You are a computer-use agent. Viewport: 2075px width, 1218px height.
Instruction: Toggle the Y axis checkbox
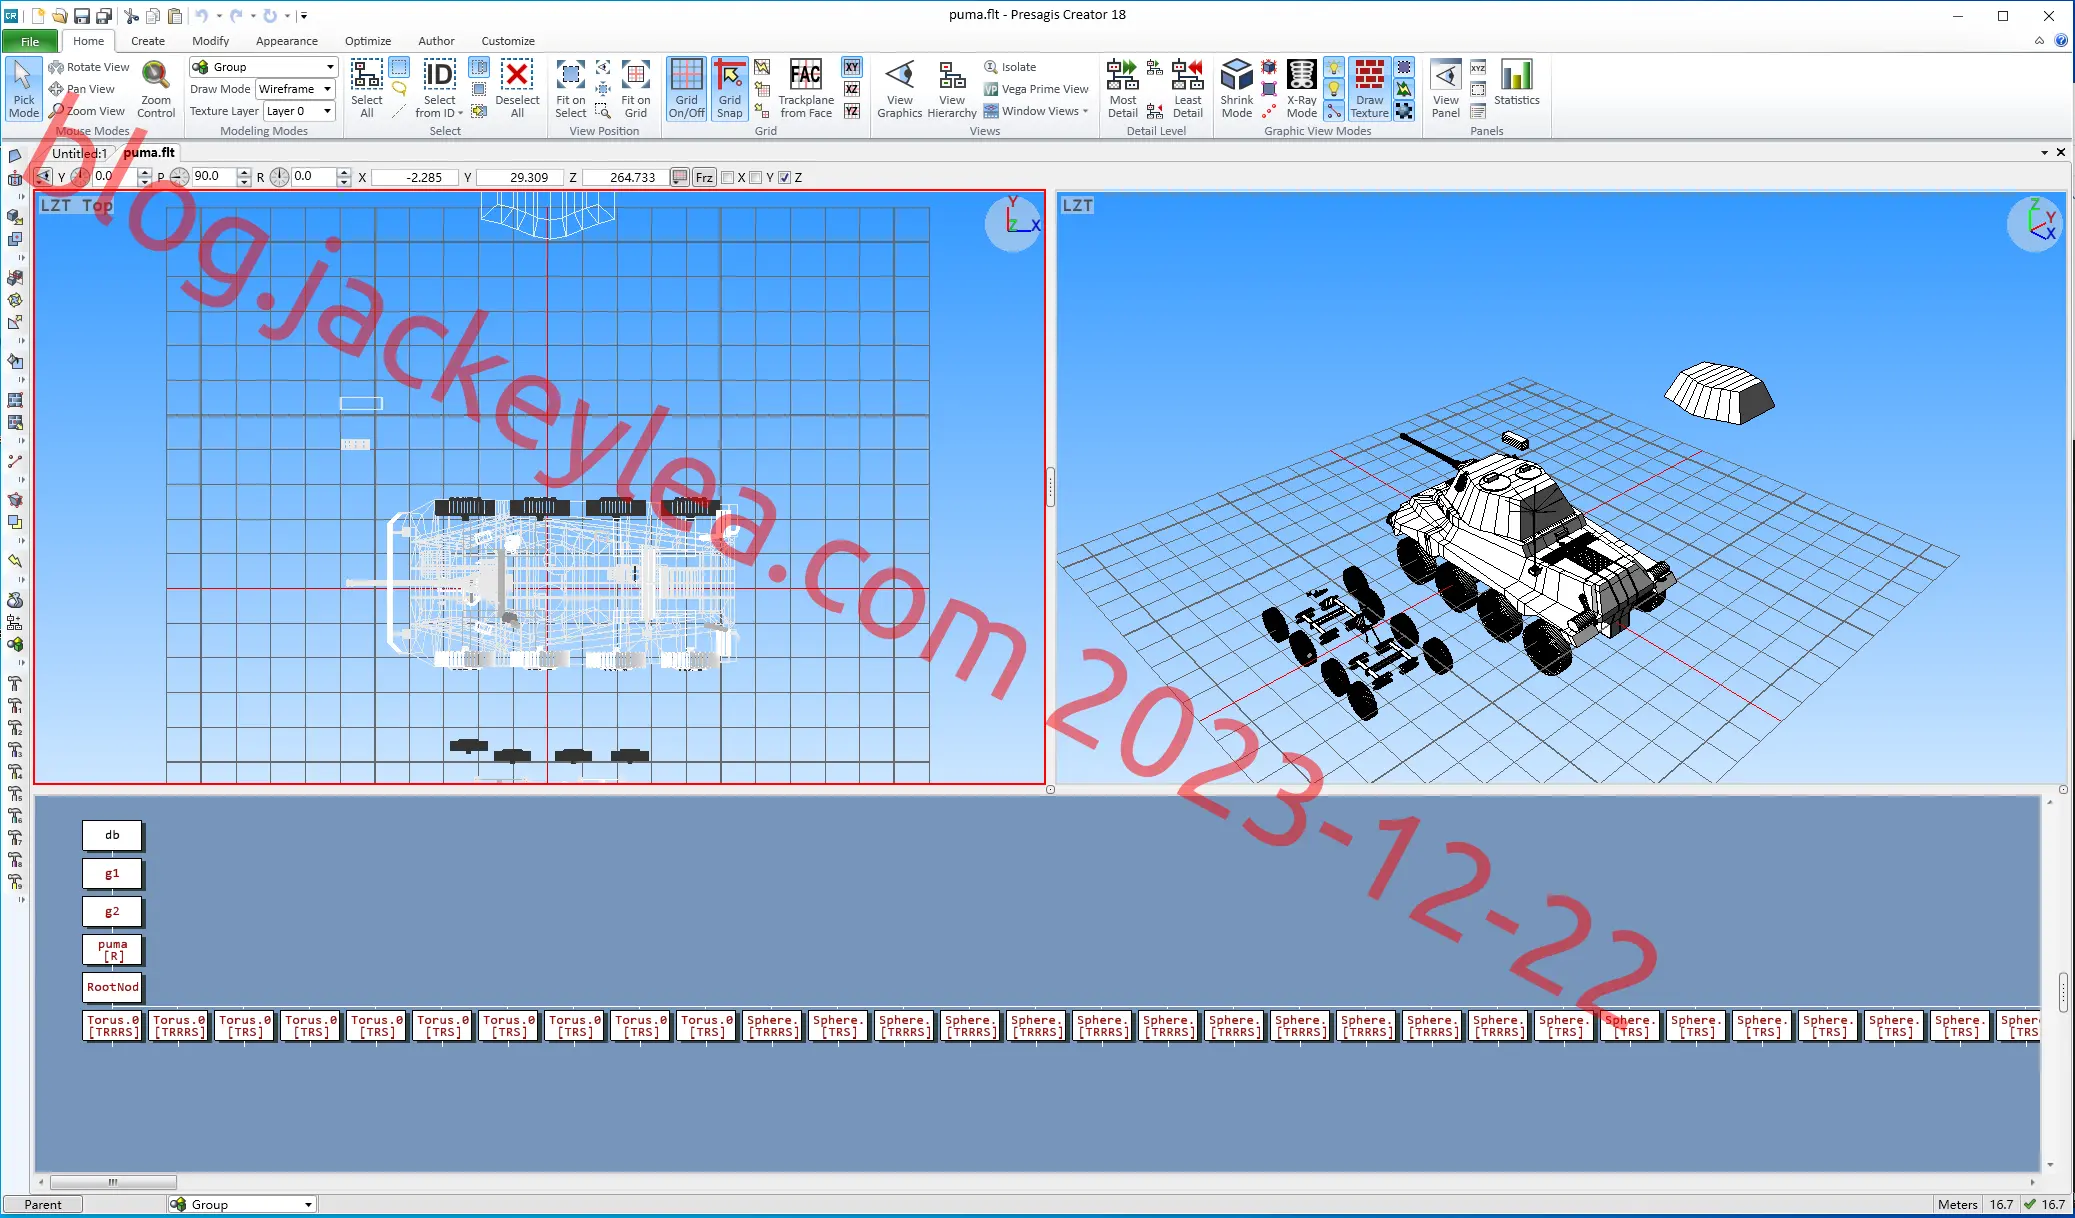(x=756, y=178)
